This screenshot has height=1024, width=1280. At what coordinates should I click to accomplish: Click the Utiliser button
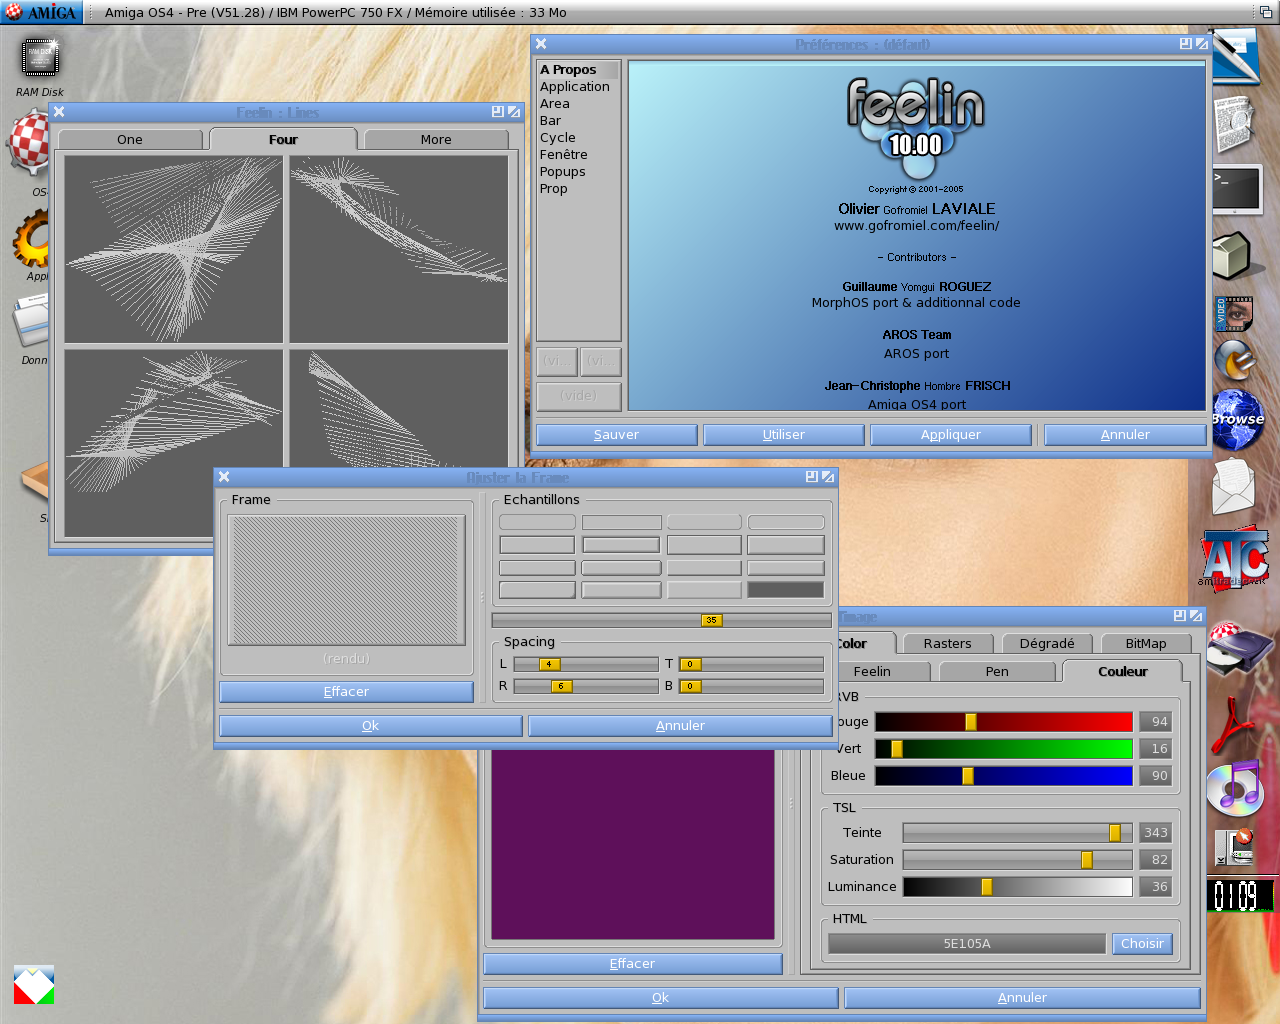[784, 435]
